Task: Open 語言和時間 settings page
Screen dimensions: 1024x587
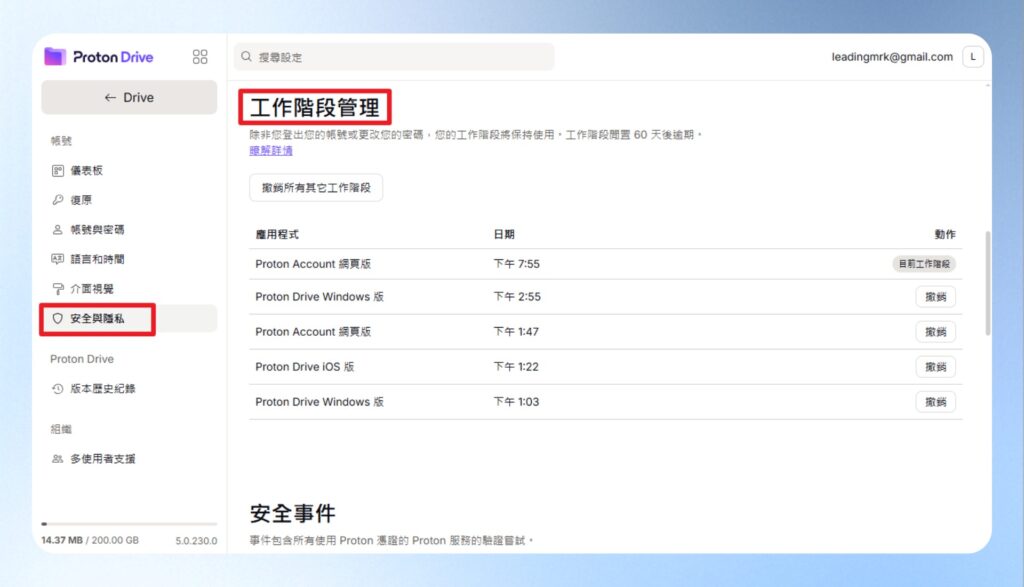Action: point(129,259)
